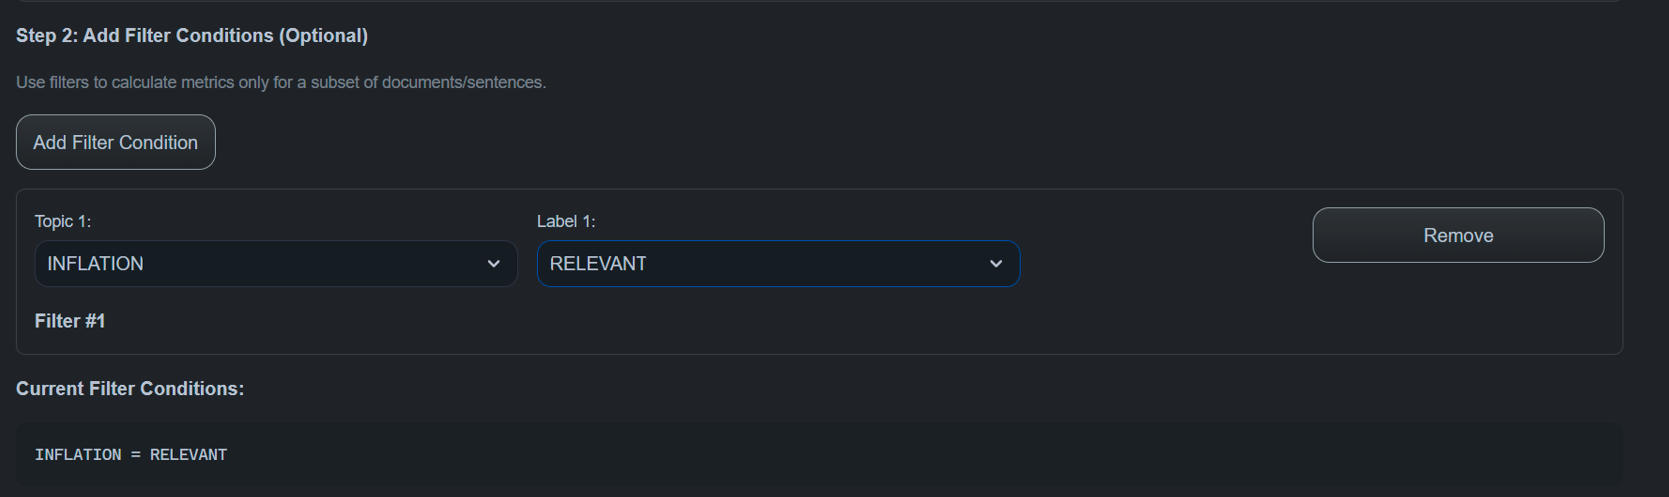Click the "Step 2: Add Filter Conditions" heading
This screenshot has height=497, width=1669.
[x=192, y=36]
